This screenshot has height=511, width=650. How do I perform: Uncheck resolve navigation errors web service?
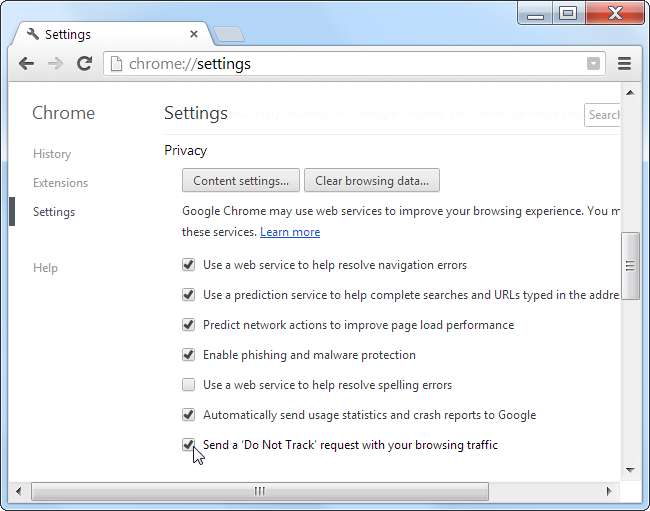pyautogui.click(x=189, y=265)
